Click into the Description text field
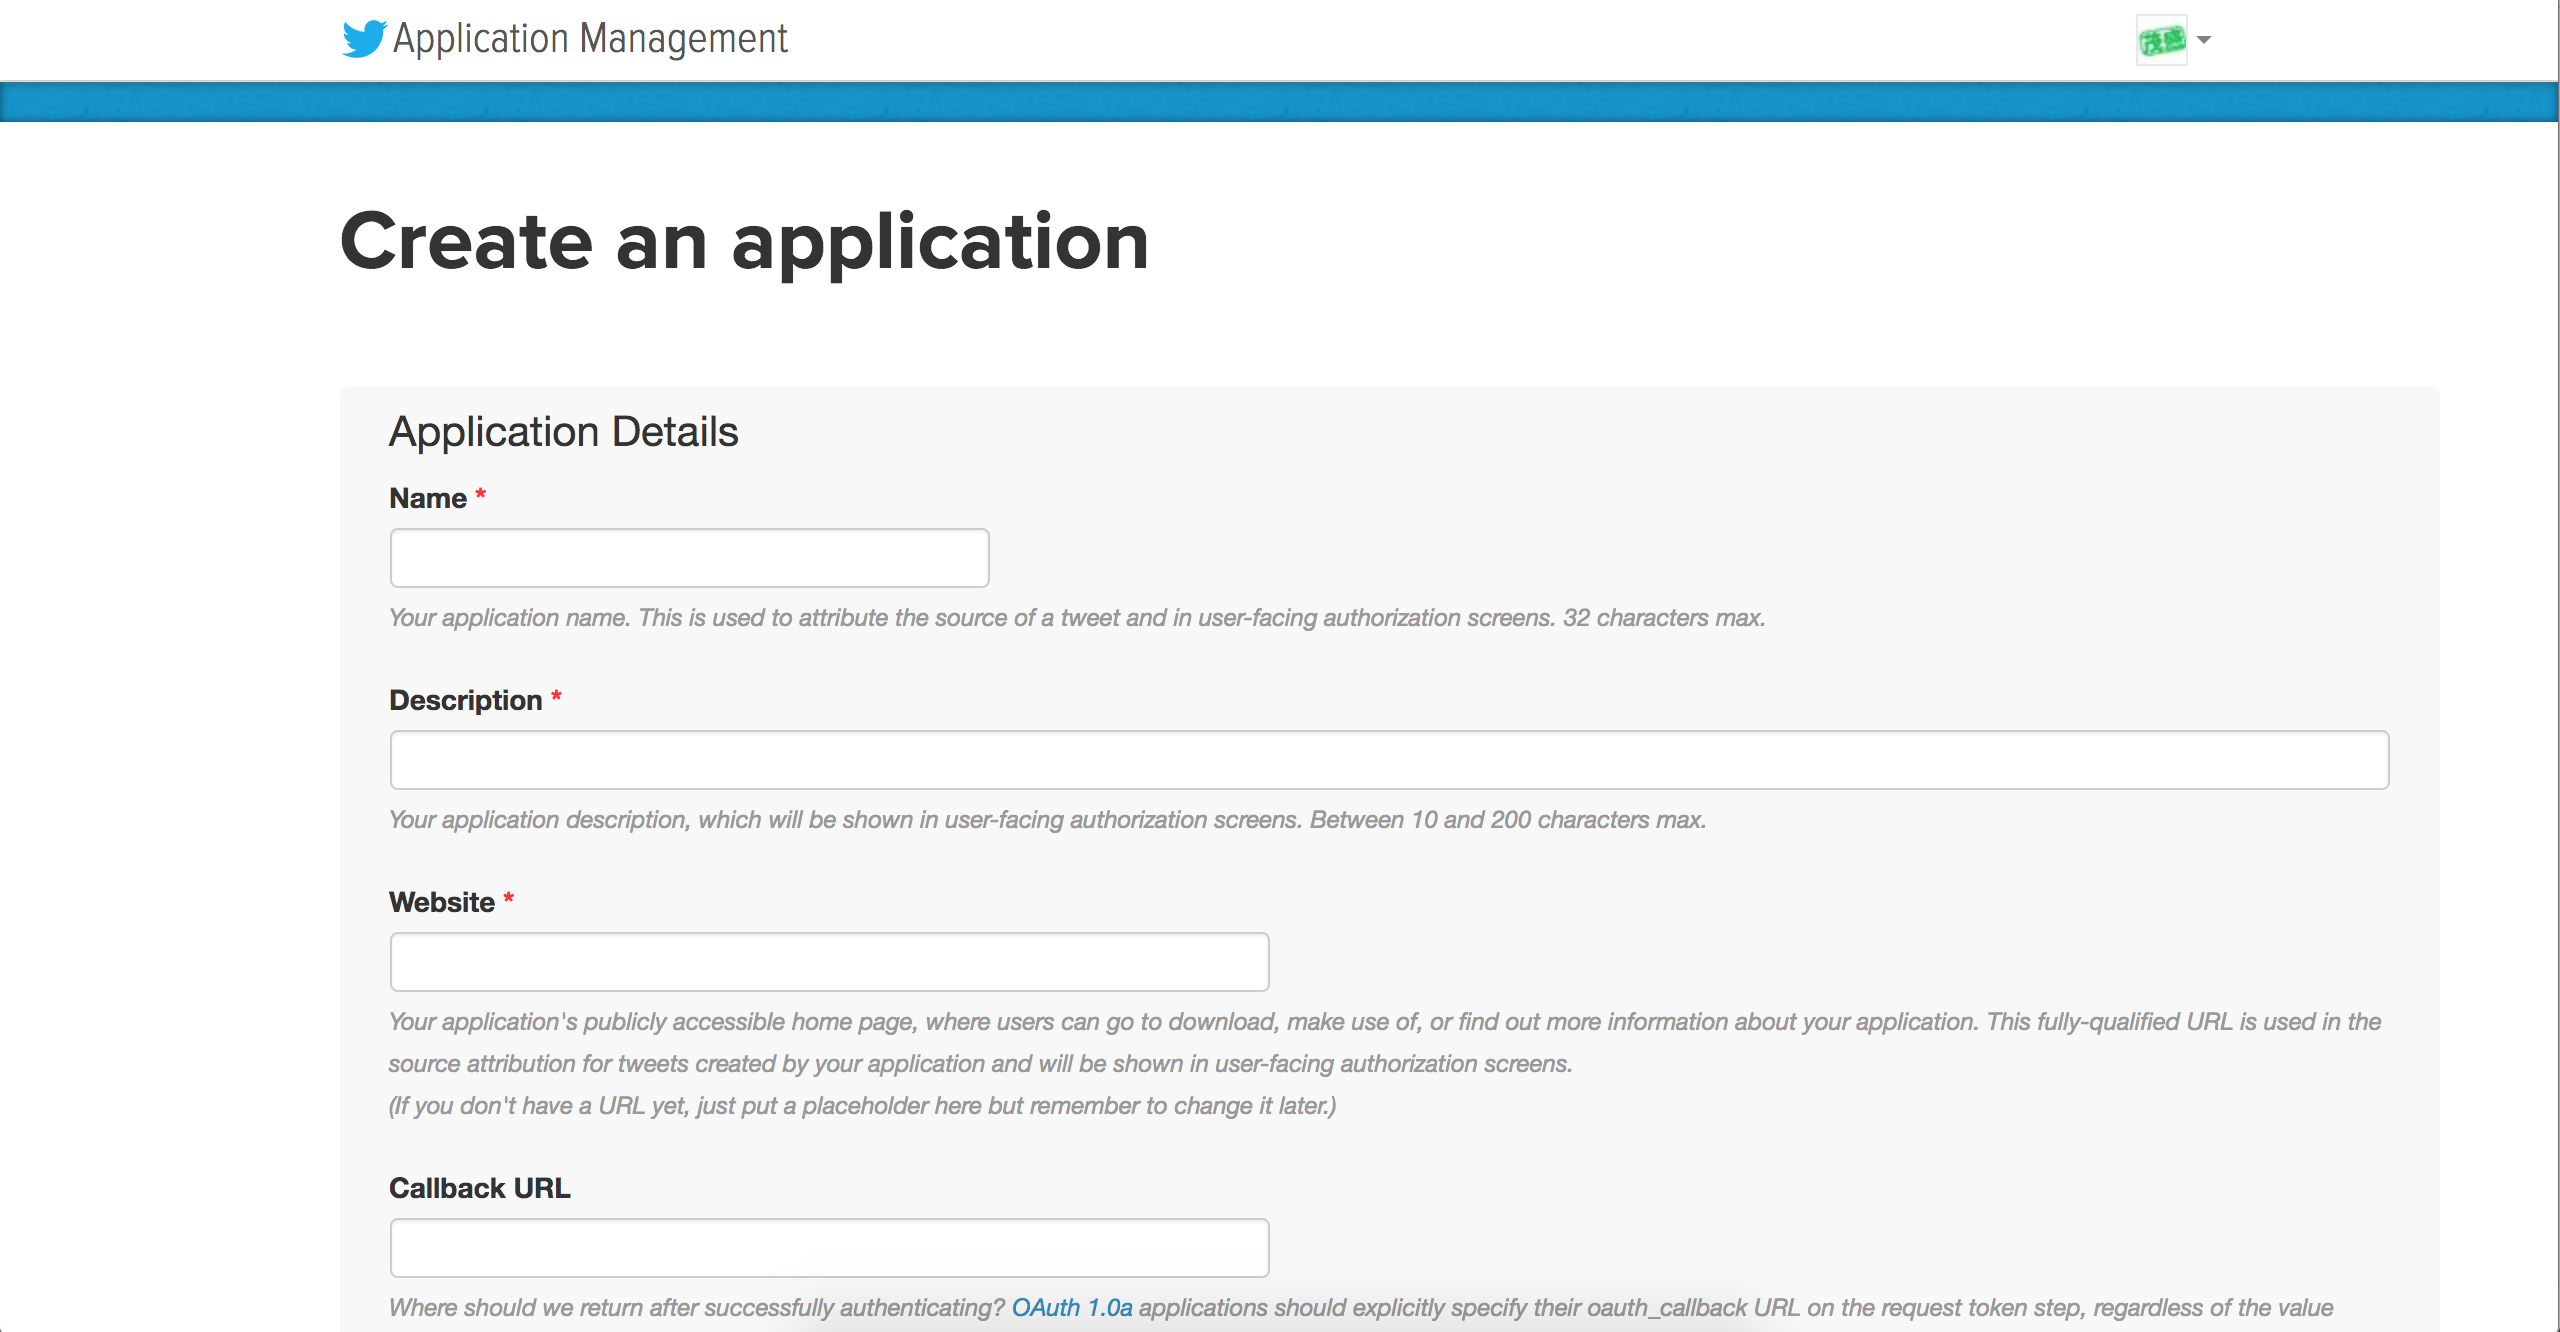Image resolution: width=2560 pixels, height=1332 pixels. pos(1389,760)
